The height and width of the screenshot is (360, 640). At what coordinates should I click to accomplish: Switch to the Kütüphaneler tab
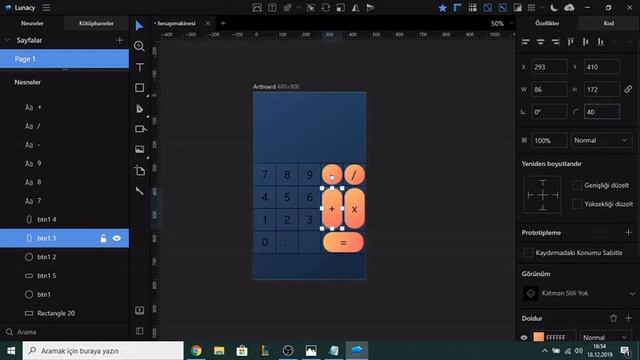pyautogui.click(x=96, y=23)
